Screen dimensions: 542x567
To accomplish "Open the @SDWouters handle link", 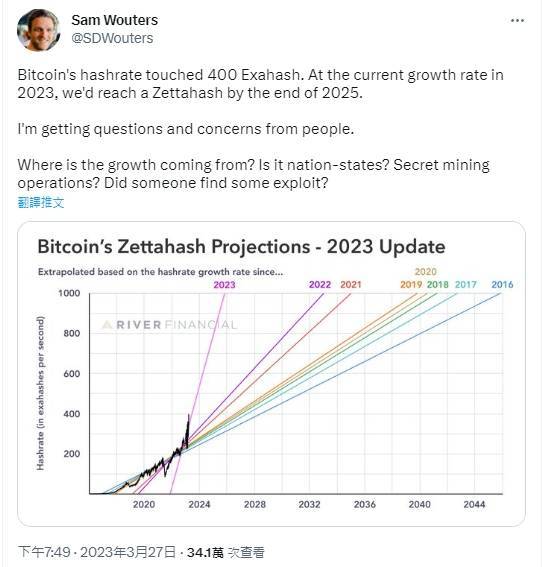I will 112,38.
